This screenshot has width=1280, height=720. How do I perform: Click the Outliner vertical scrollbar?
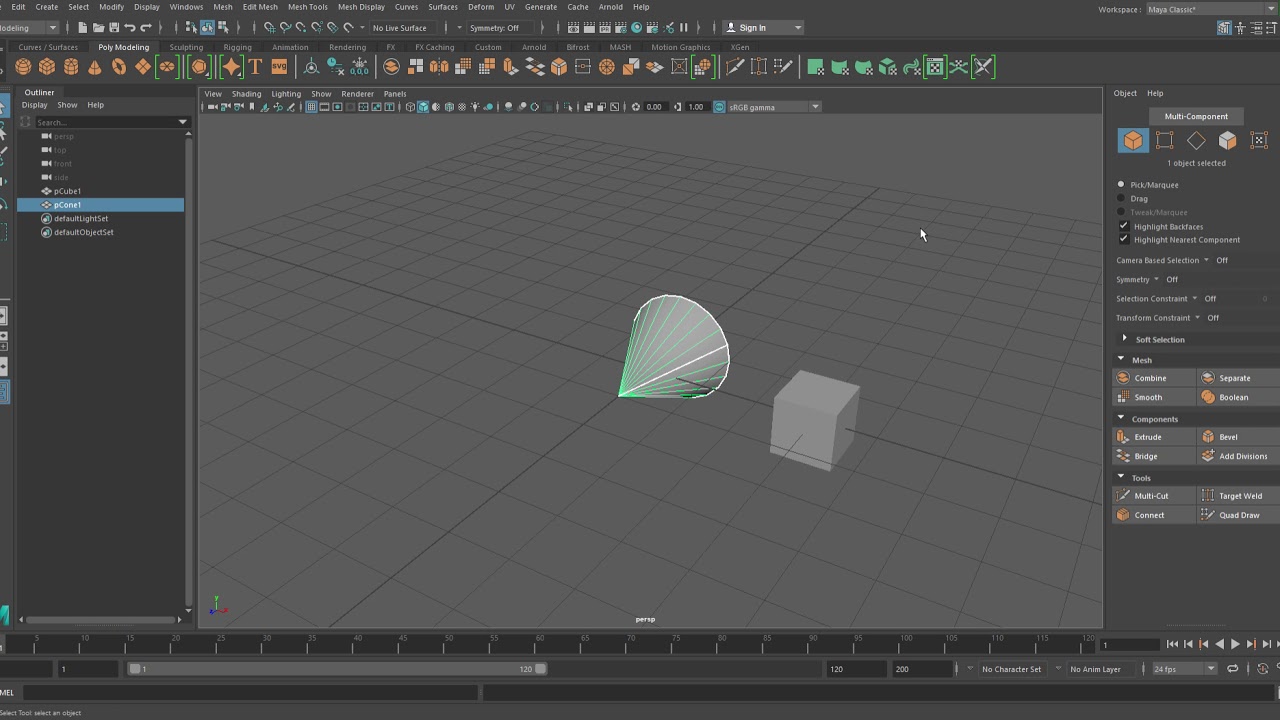coord(188,370)
